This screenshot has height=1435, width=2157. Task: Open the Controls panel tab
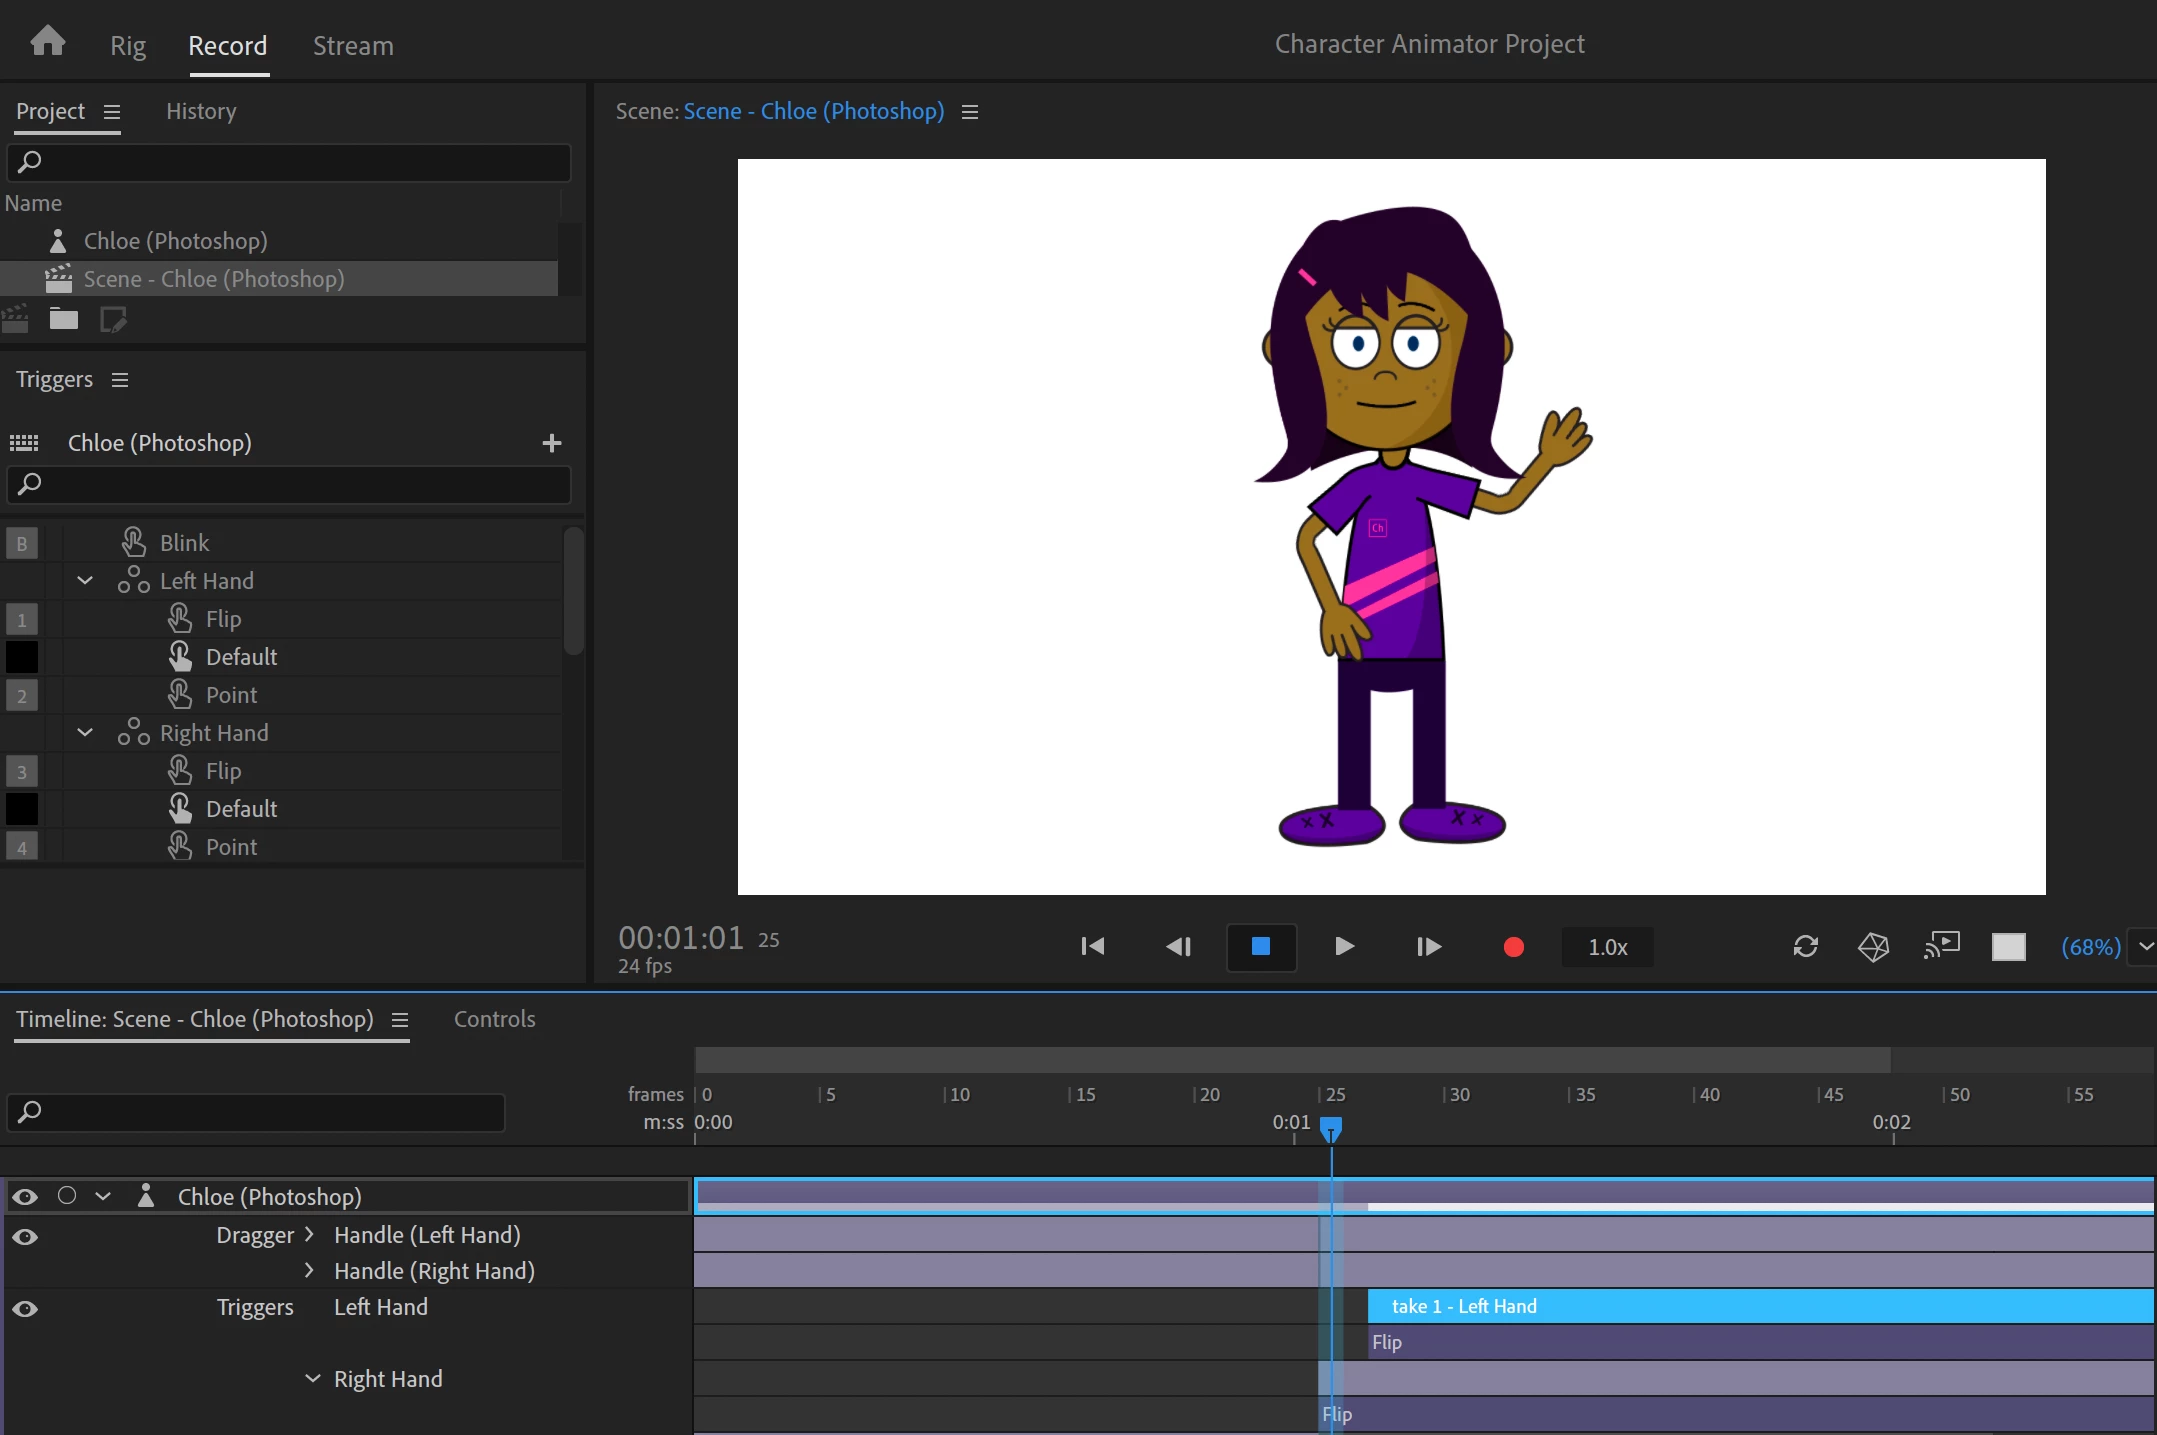pyautogui.click(x=494, y=1019)
